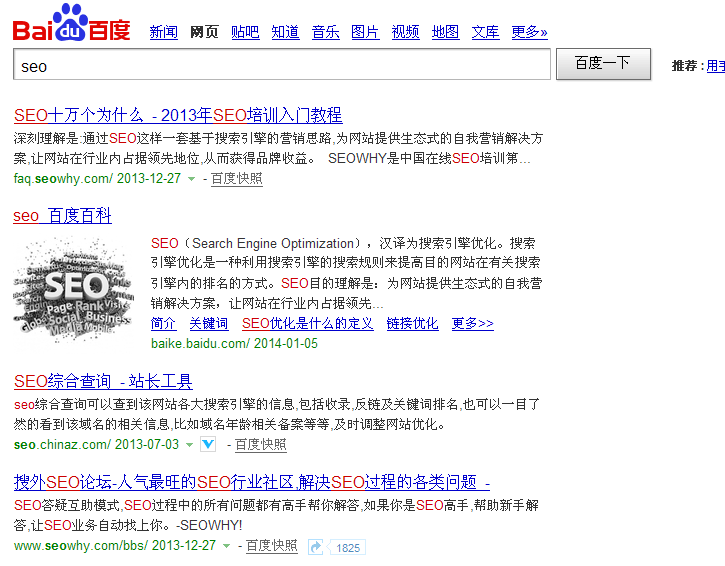
Task: Click the share arrow icon
Action: point(316,547)
